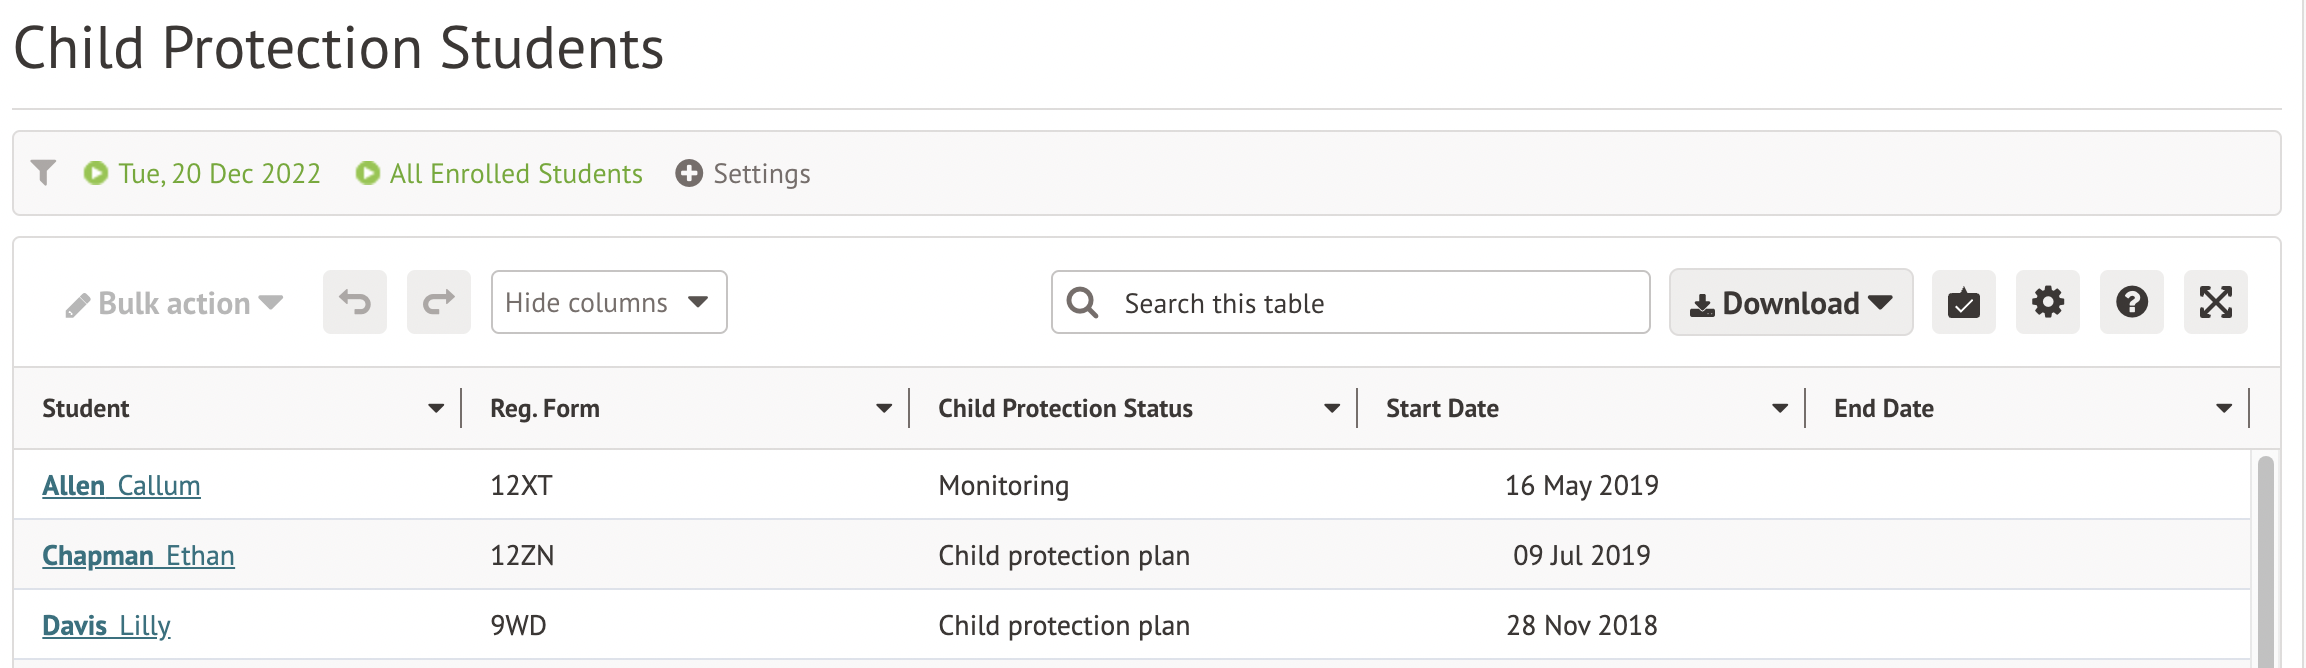Click the undo arrow icon

point(355,302)
